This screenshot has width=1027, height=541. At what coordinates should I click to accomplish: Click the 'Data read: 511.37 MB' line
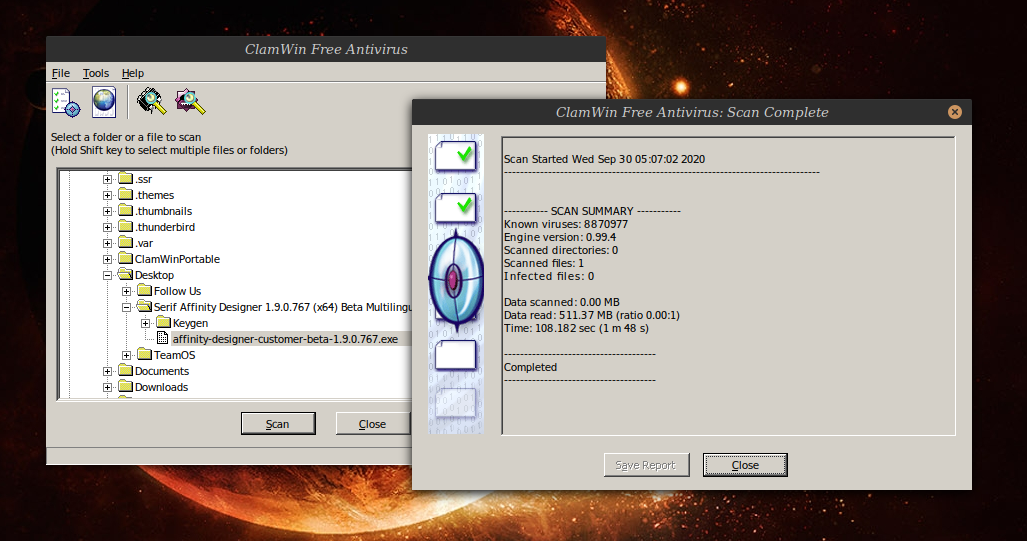click(x=591, y=315)
